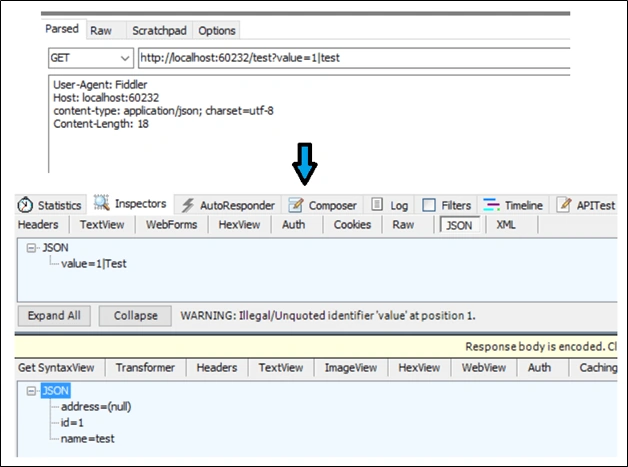Select the WebForms inspector tab
Image resolution: width=628 pixels, height=467 pixels.
(x=171, y=225)
